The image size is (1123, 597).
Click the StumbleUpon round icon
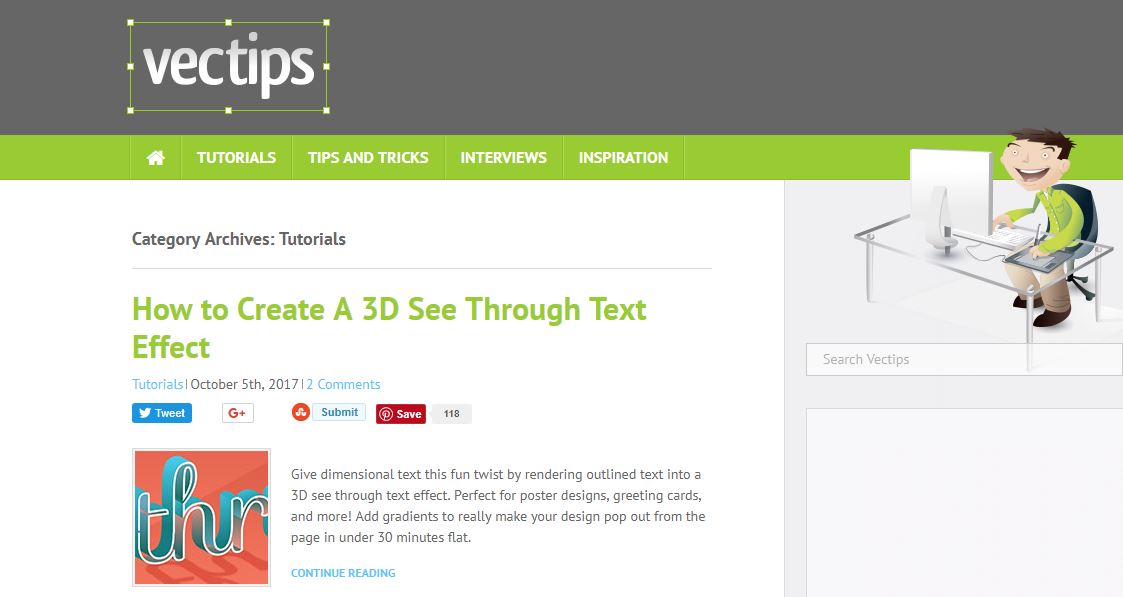(301, 412)
